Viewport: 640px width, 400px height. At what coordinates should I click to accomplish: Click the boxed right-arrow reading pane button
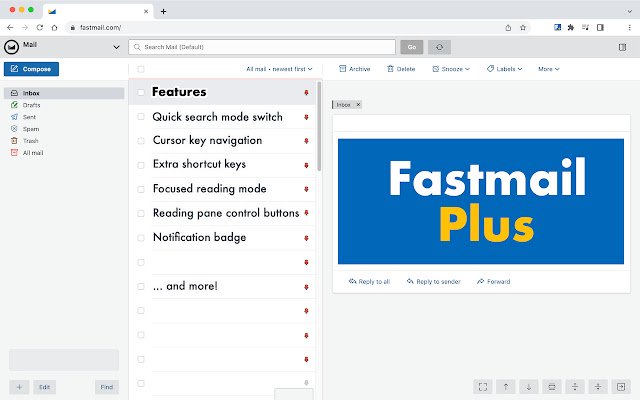pos(621,387)
